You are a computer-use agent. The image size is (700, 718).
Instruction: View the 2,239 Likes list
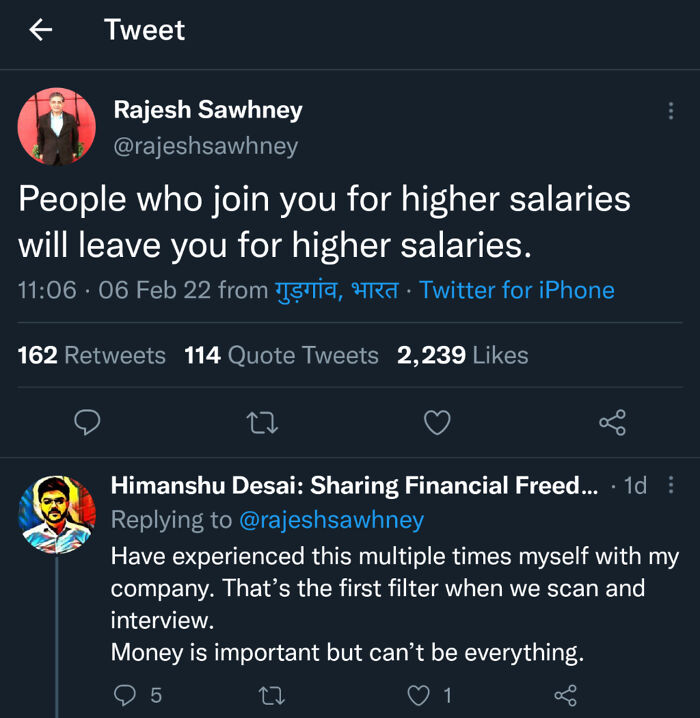(x=462, y=355)
